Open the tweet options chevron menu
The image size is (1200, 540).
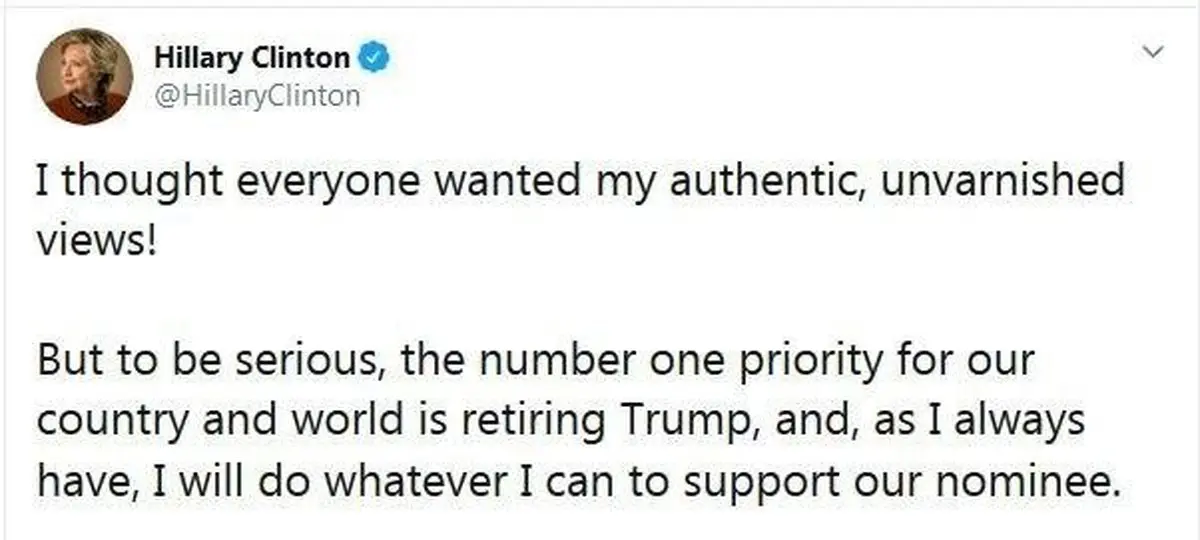[1156, 52]
